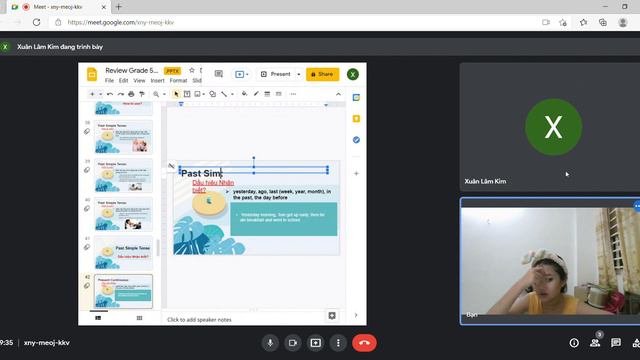Select slide 40 thumbnail
Image resolution: width=640 pixels, height=360 pixels.
pos(123,214)
